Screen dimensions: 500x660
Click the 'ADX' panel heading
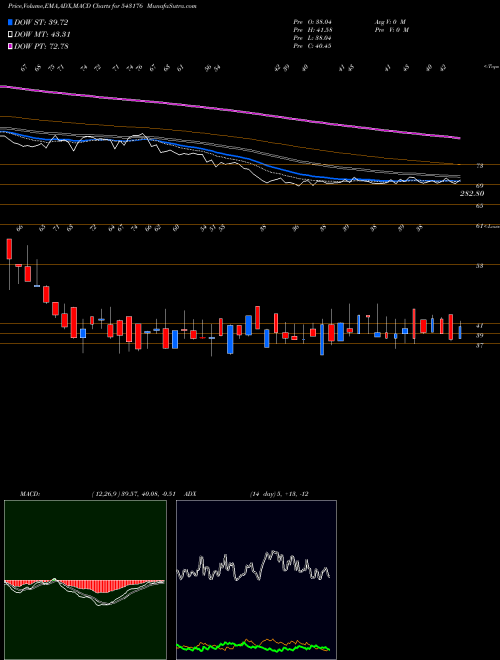[191, 494]
